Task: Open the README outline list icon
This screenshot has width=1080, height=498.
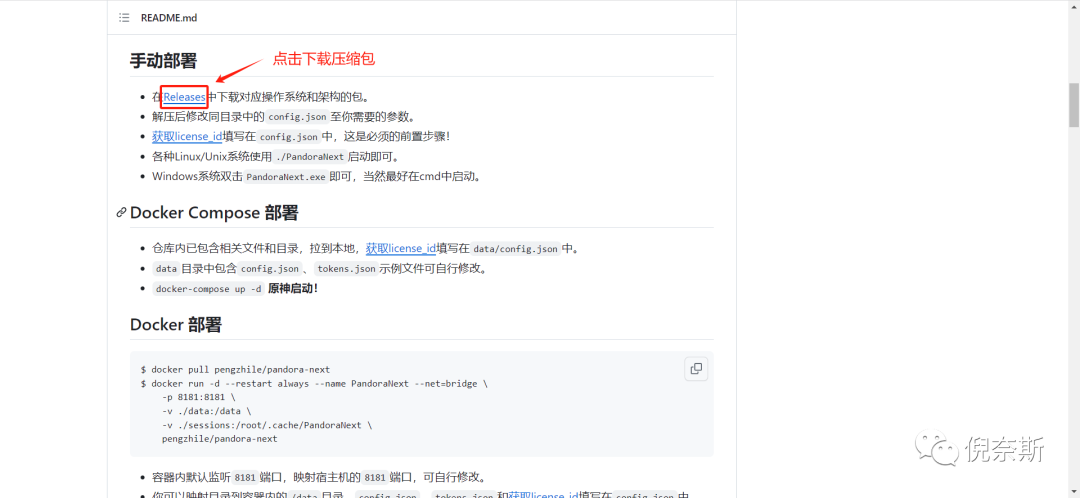Action: pos(124,18)
